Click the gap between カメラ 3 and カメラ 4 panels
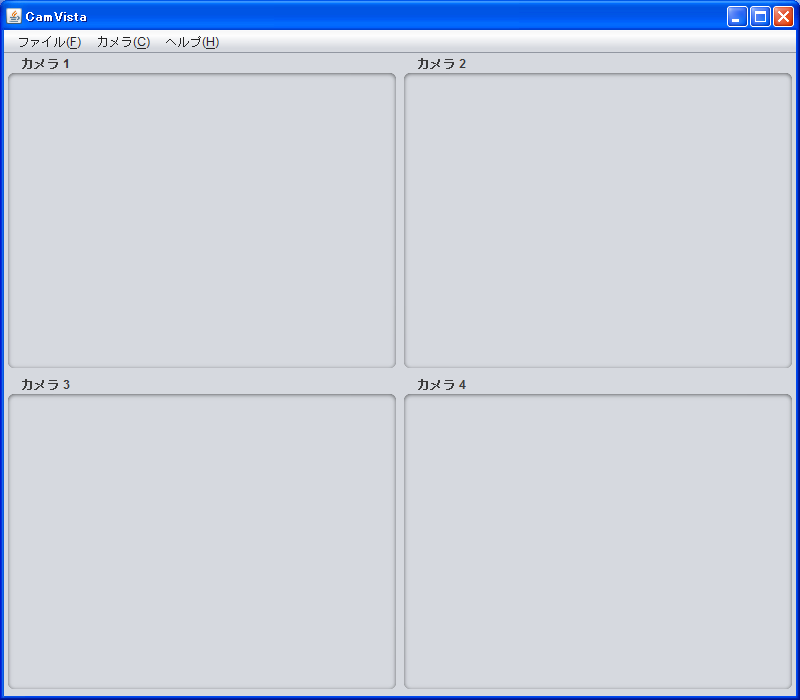800x700 pixels. click(x=400, y=541)
